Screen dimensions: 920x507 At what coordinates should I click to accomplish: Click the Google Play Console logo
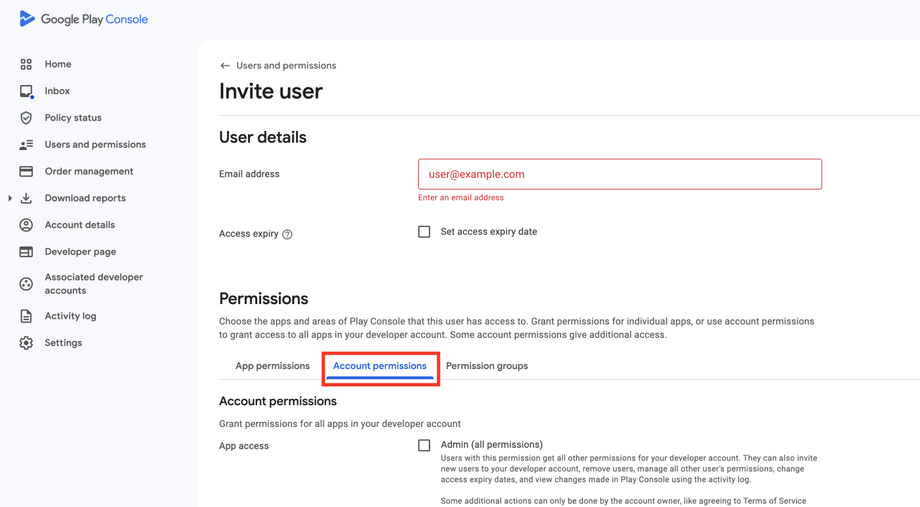[83, 19]
